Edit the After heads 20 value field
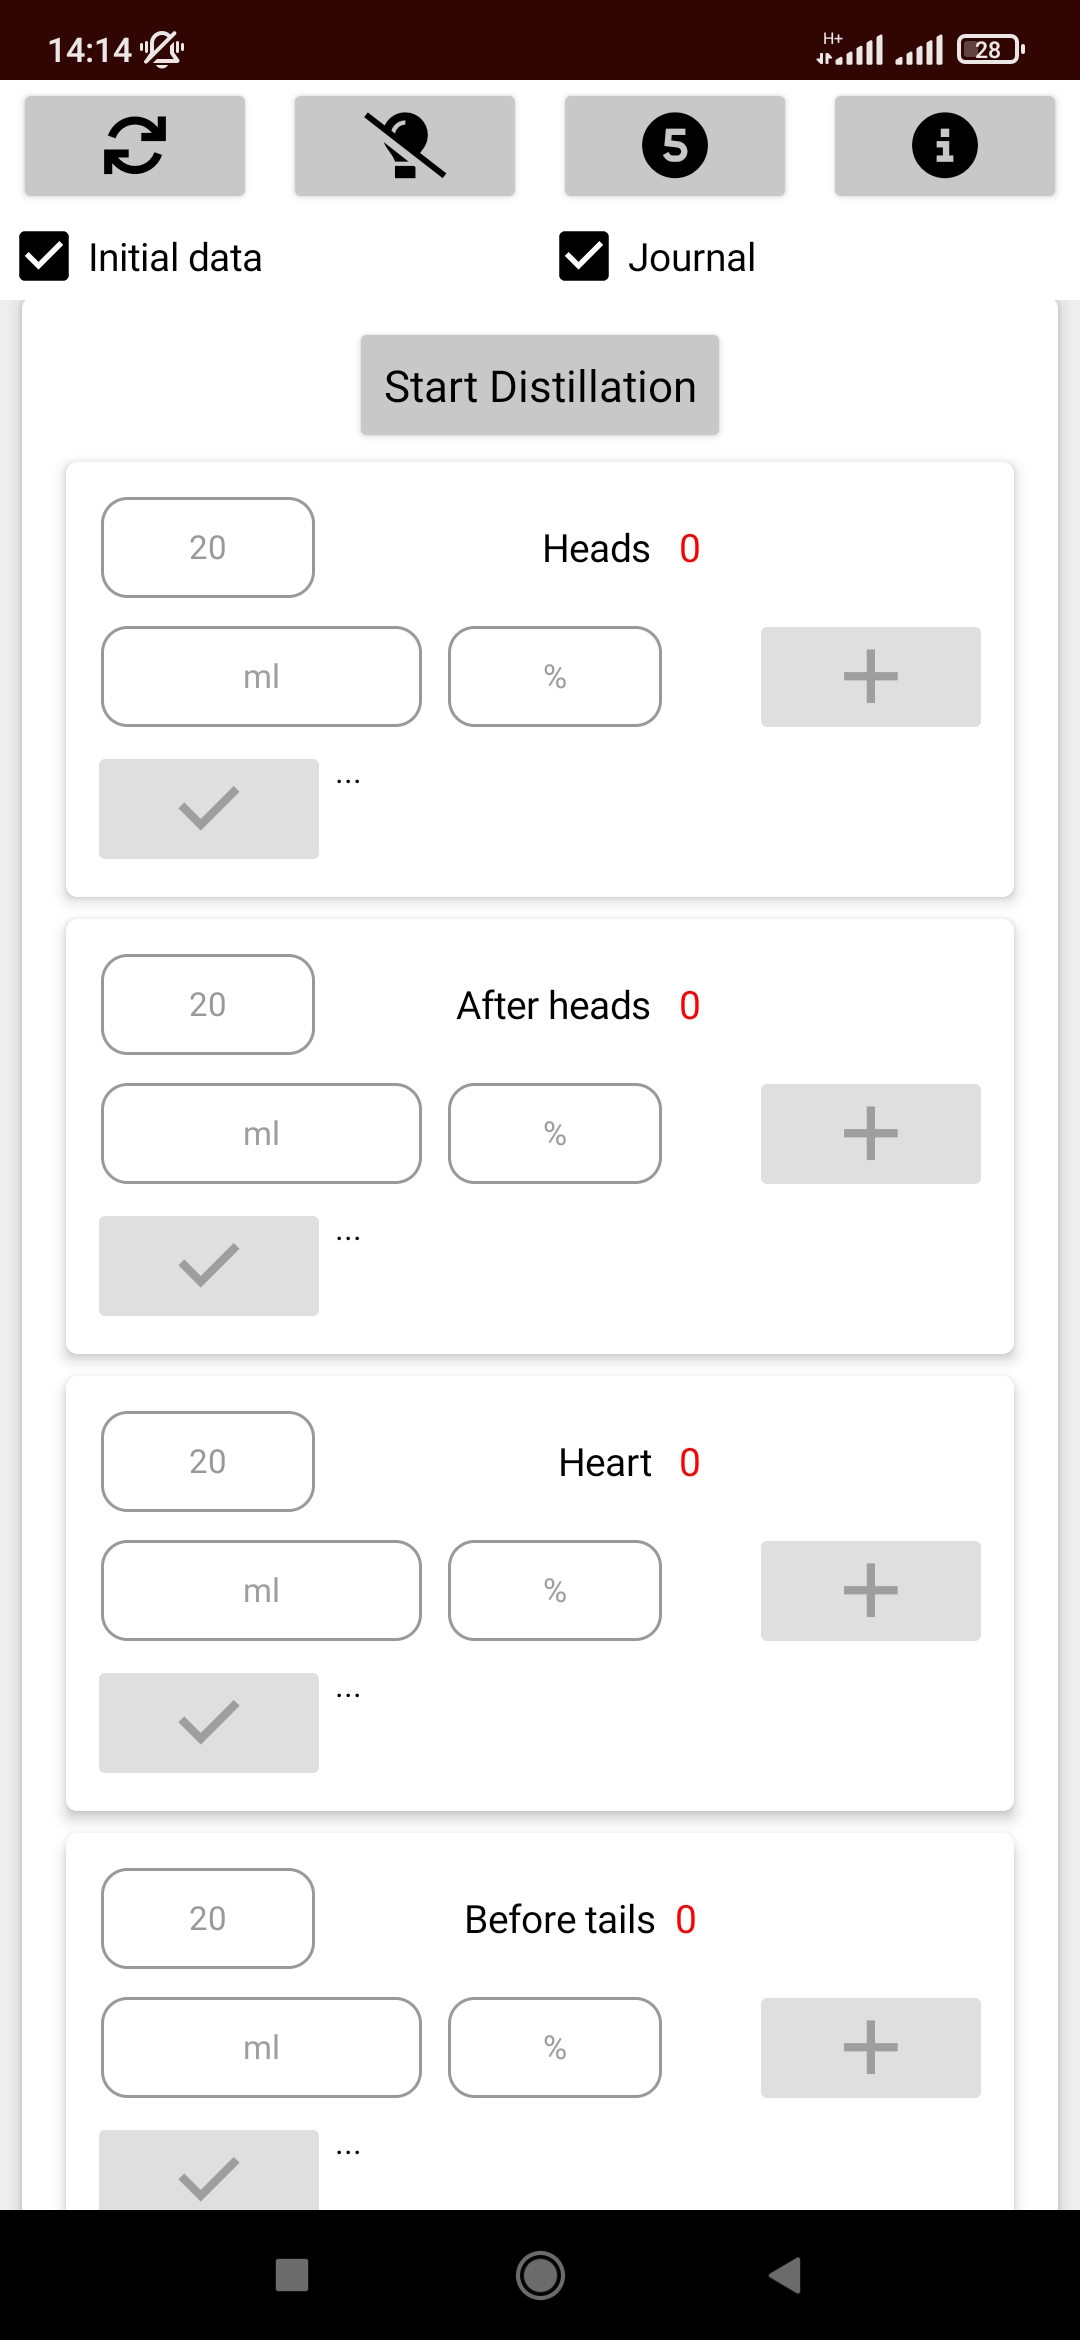The height and width of the screenshot is (2340, 1080). (x=208, y=1005)
